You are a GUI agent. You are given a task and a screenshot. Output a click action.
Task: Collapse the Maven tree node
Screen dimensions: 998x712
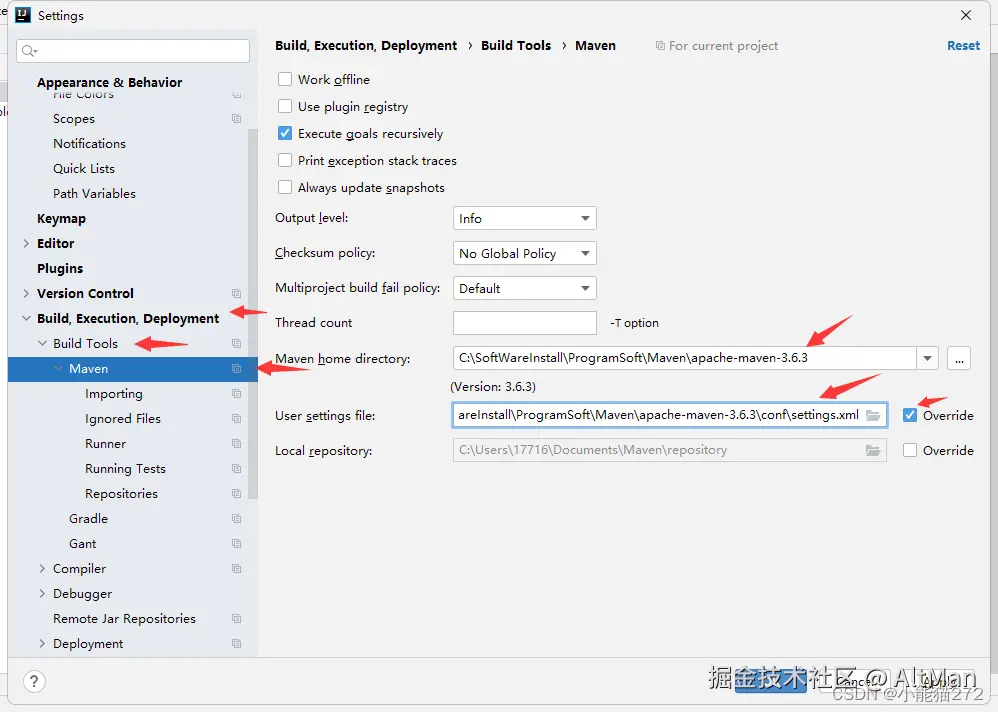tap(59, 369)
